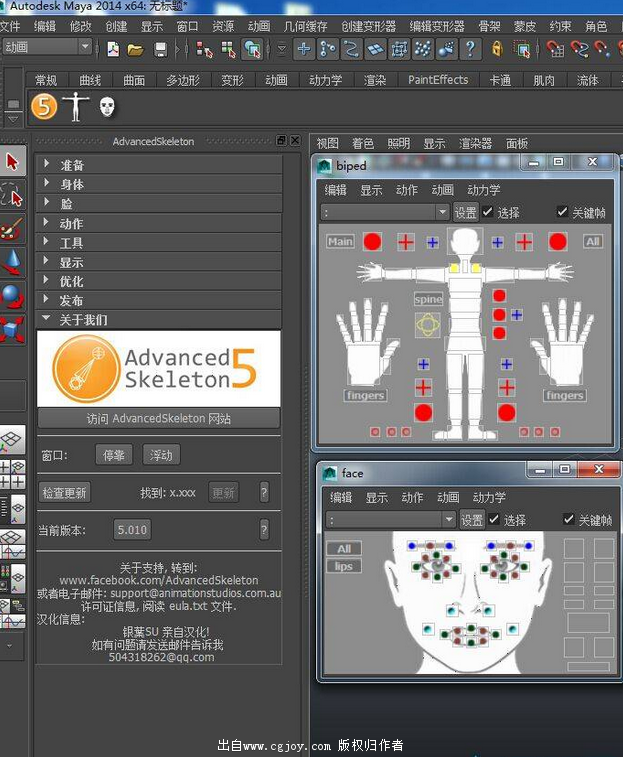Click the All button in face selector
The width and height of the screenshot is (623, 757).
pyautogui.click(x=344, y=548)
